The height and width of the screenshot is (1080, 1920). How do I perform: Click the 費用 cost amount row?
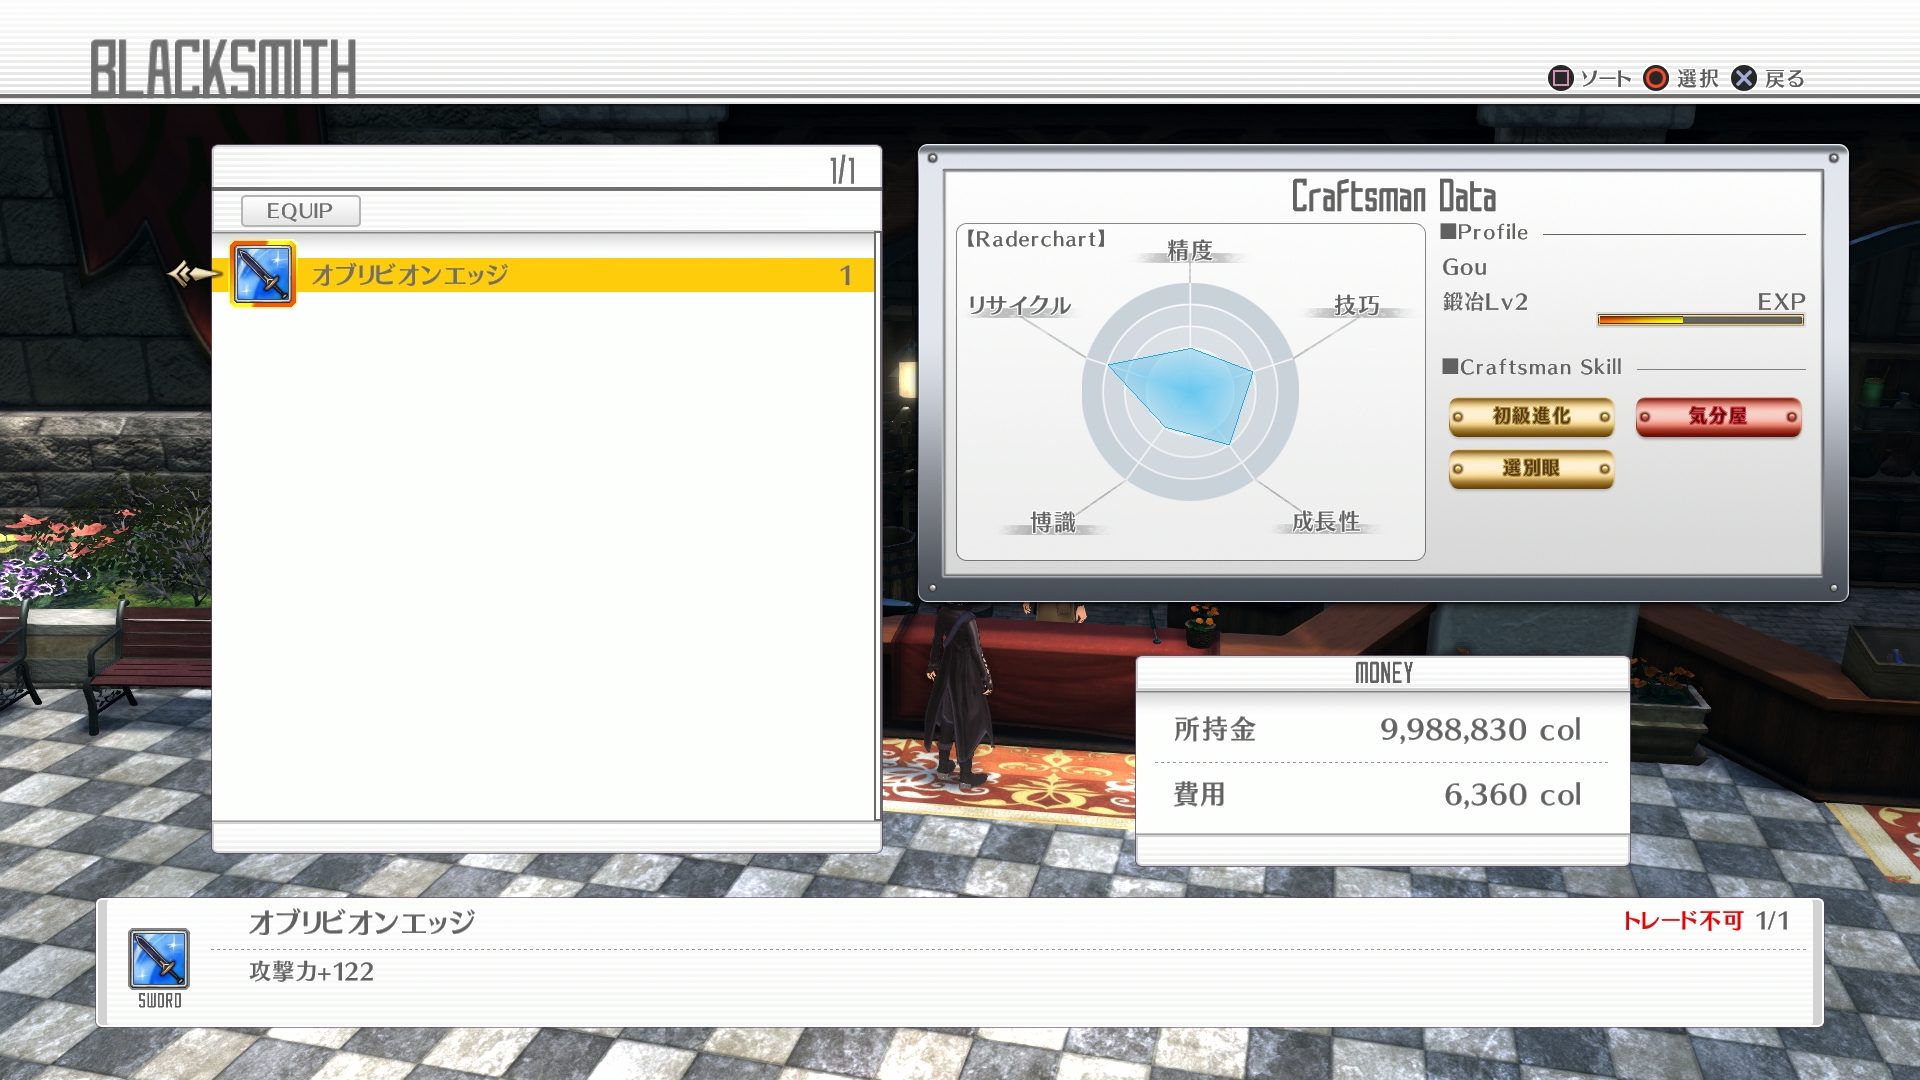1380,795
